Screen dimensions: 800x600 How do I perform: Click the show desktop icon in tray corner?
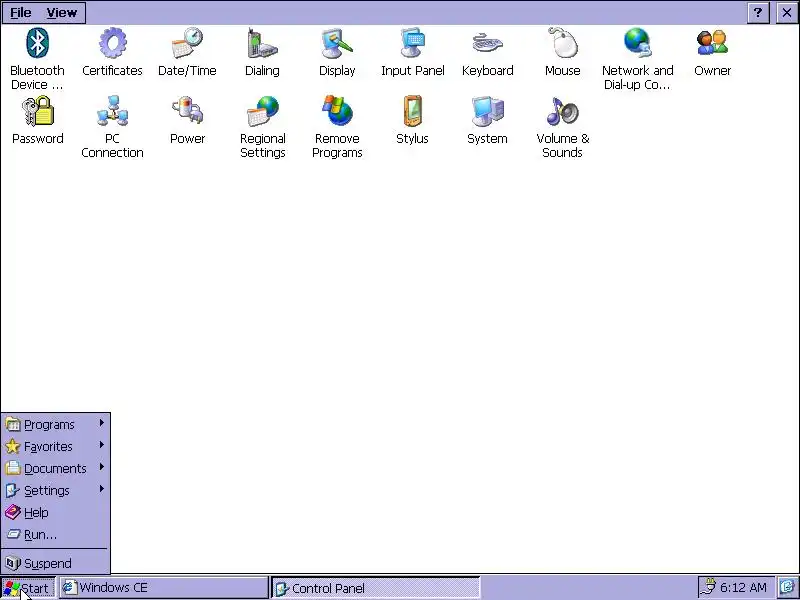click(x=788, y=588)
